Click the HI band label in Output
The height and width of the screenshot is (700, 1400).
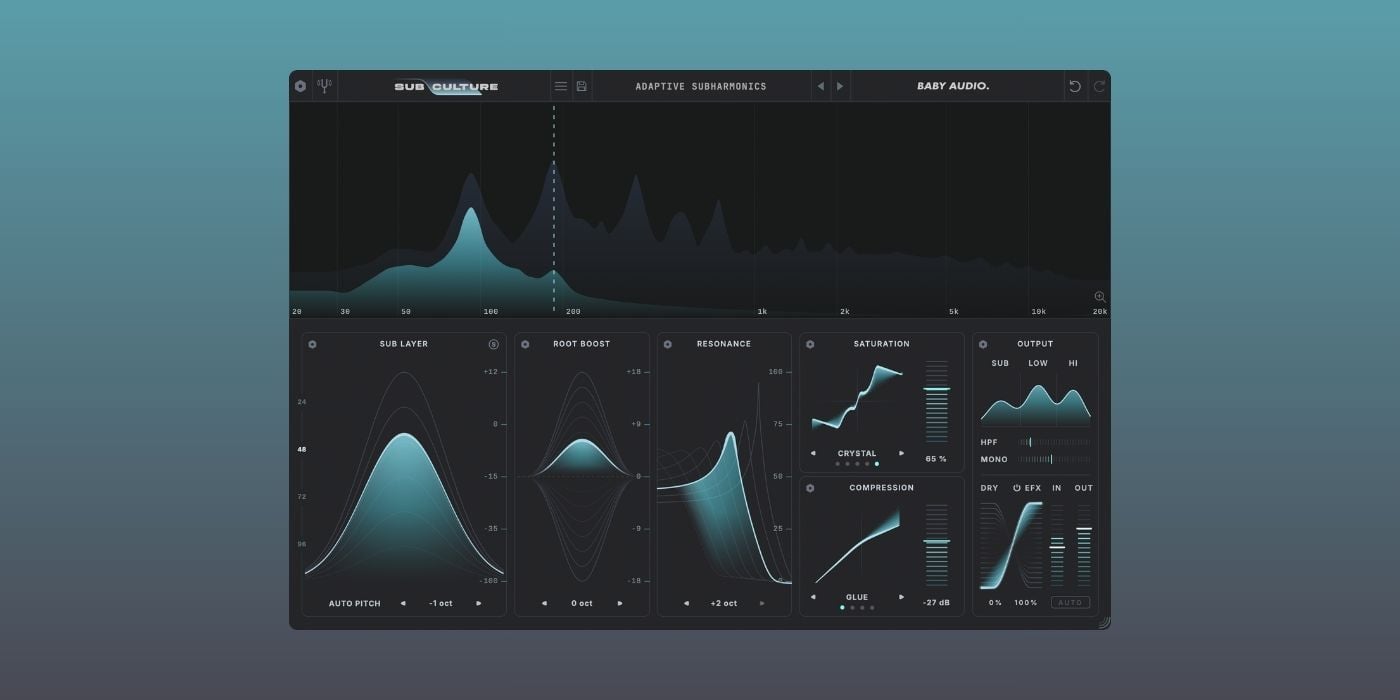point(1074,363)
